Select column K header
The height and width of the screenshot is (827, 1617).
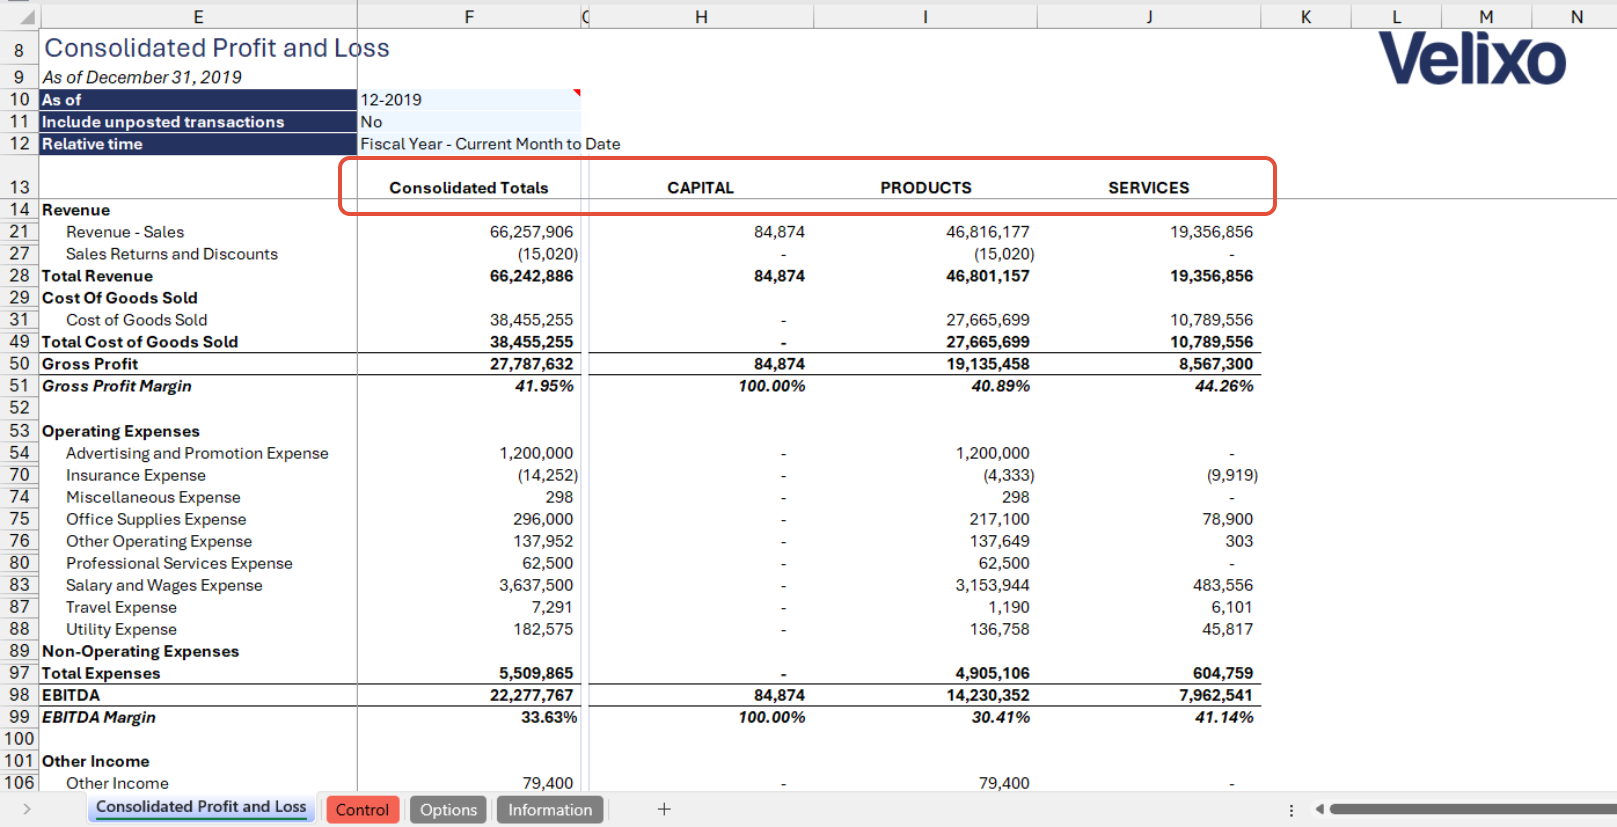(1306, 17)
